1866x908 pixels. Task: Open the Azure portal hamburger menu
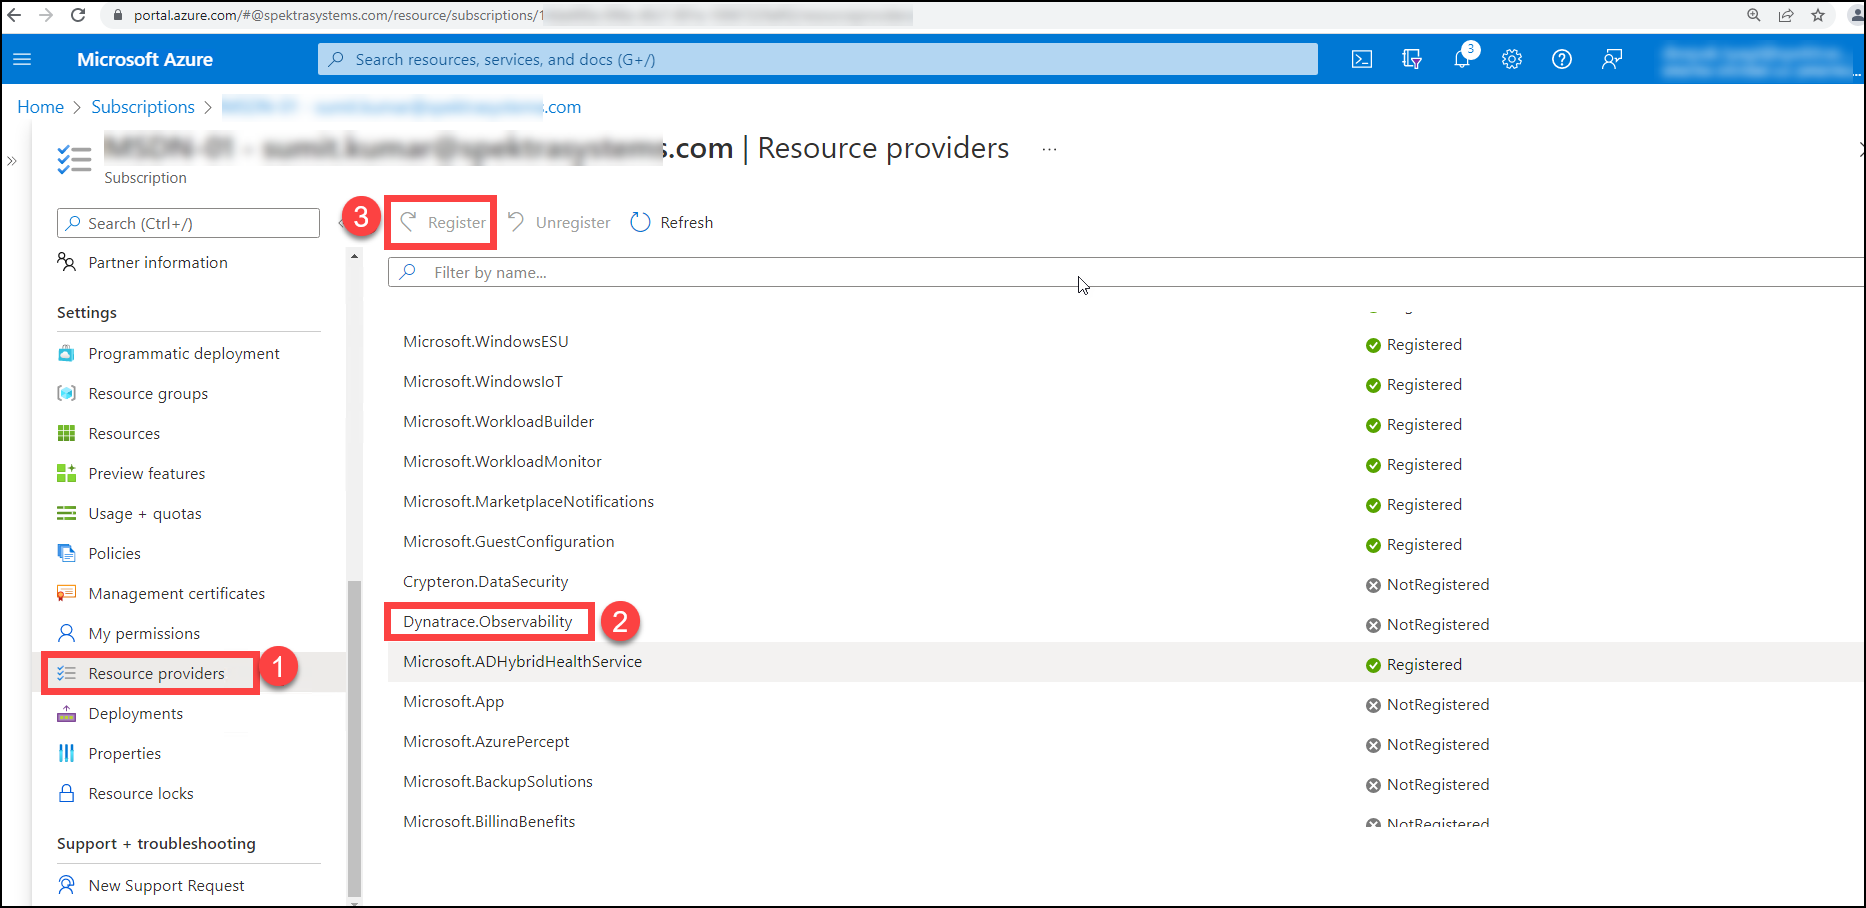tap(22, 60)
